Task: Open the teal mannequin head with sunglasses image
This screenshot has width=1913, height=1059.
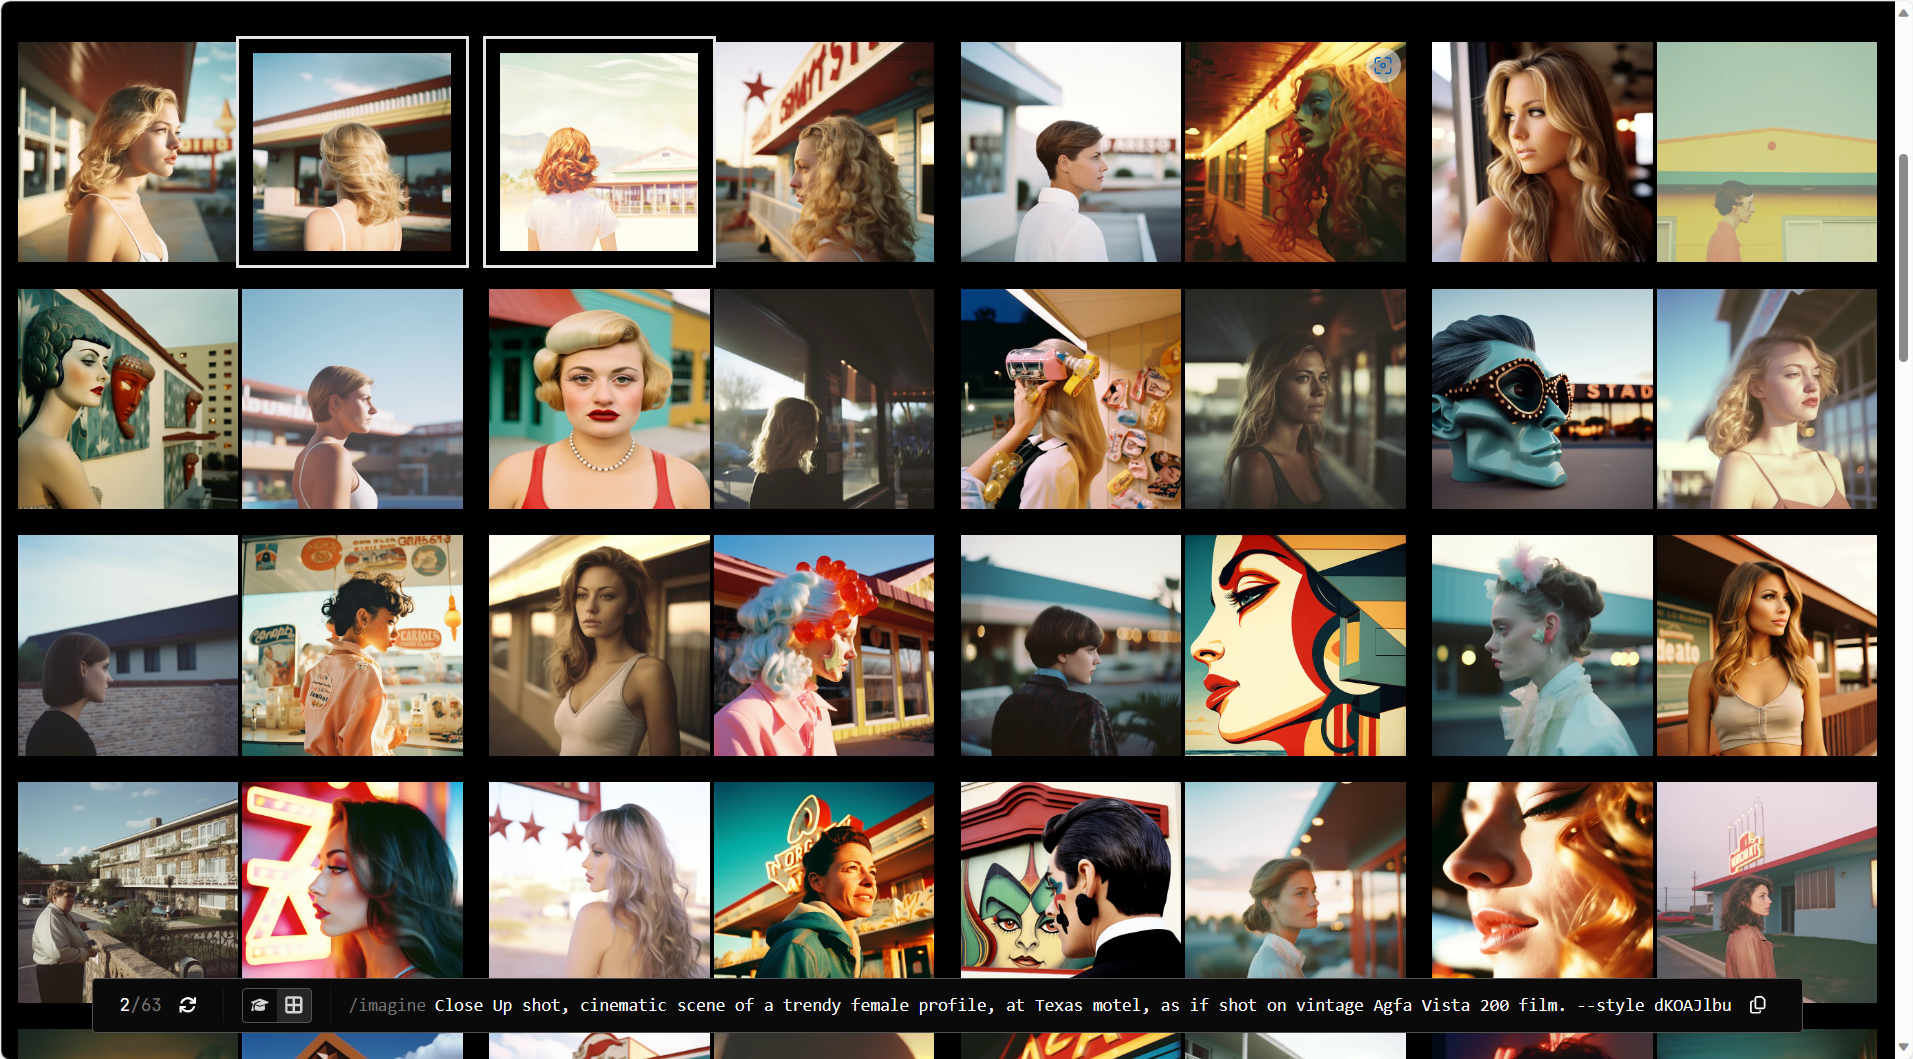Action: [x=1542, y=399]
